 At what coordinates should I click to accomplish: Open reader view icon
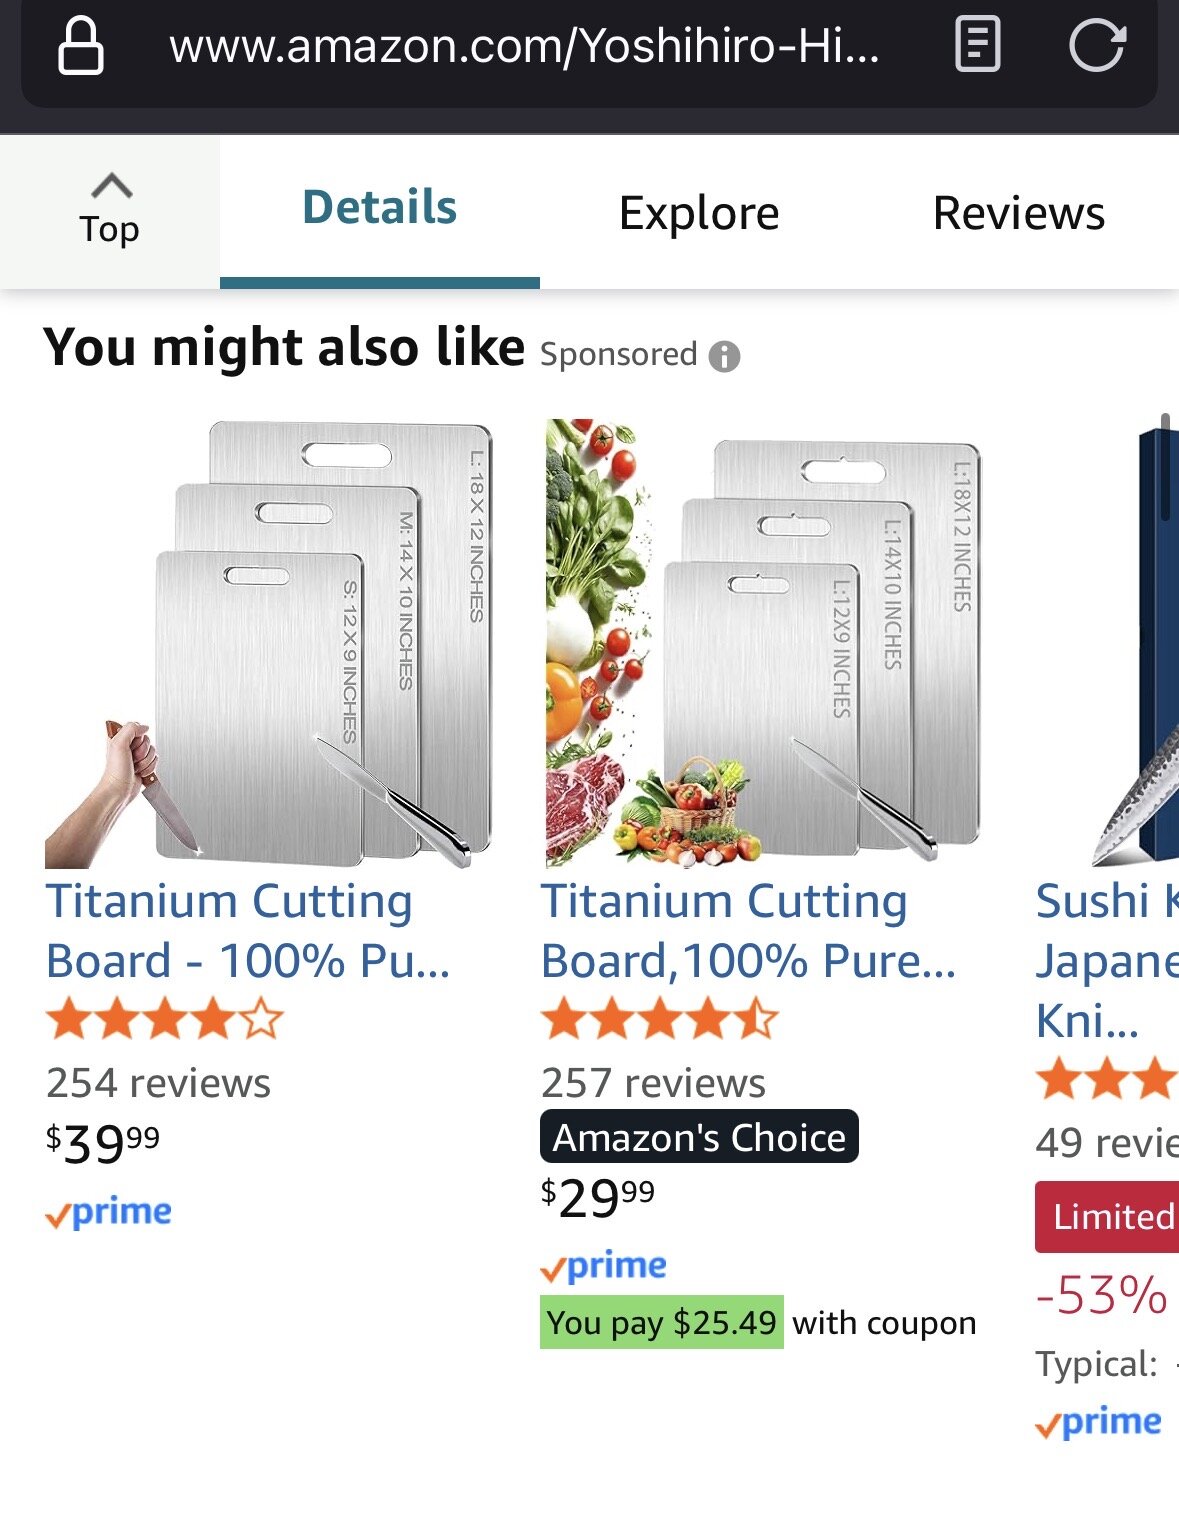point(977,47)
